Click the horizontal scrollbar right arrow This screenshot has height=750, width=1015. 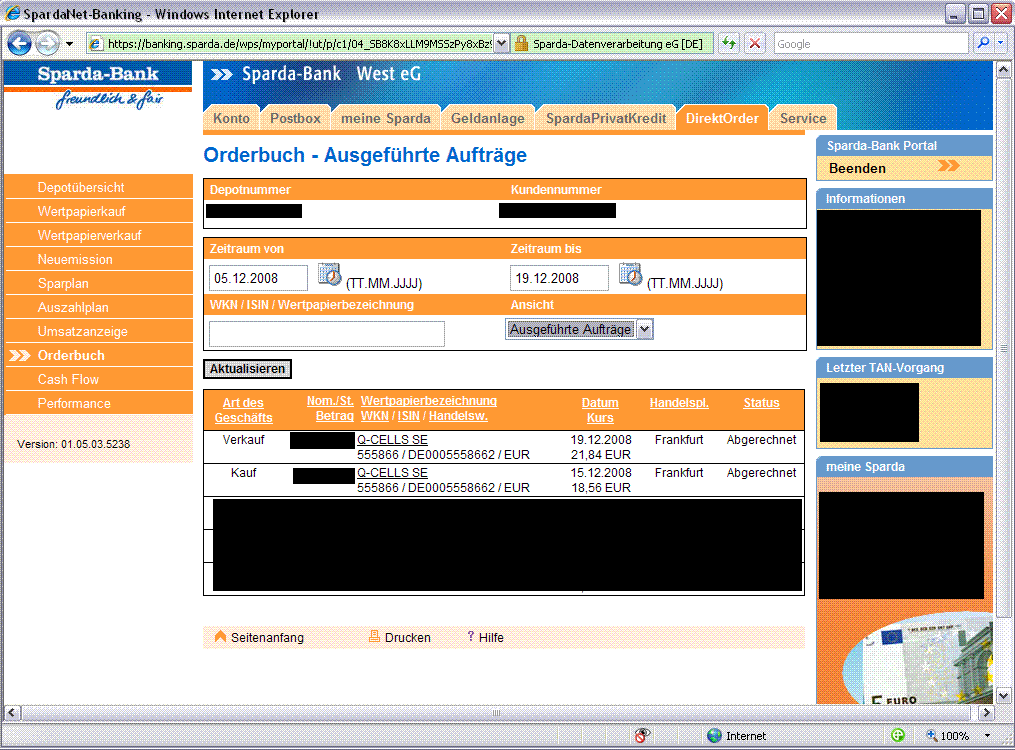pos(986,712)
